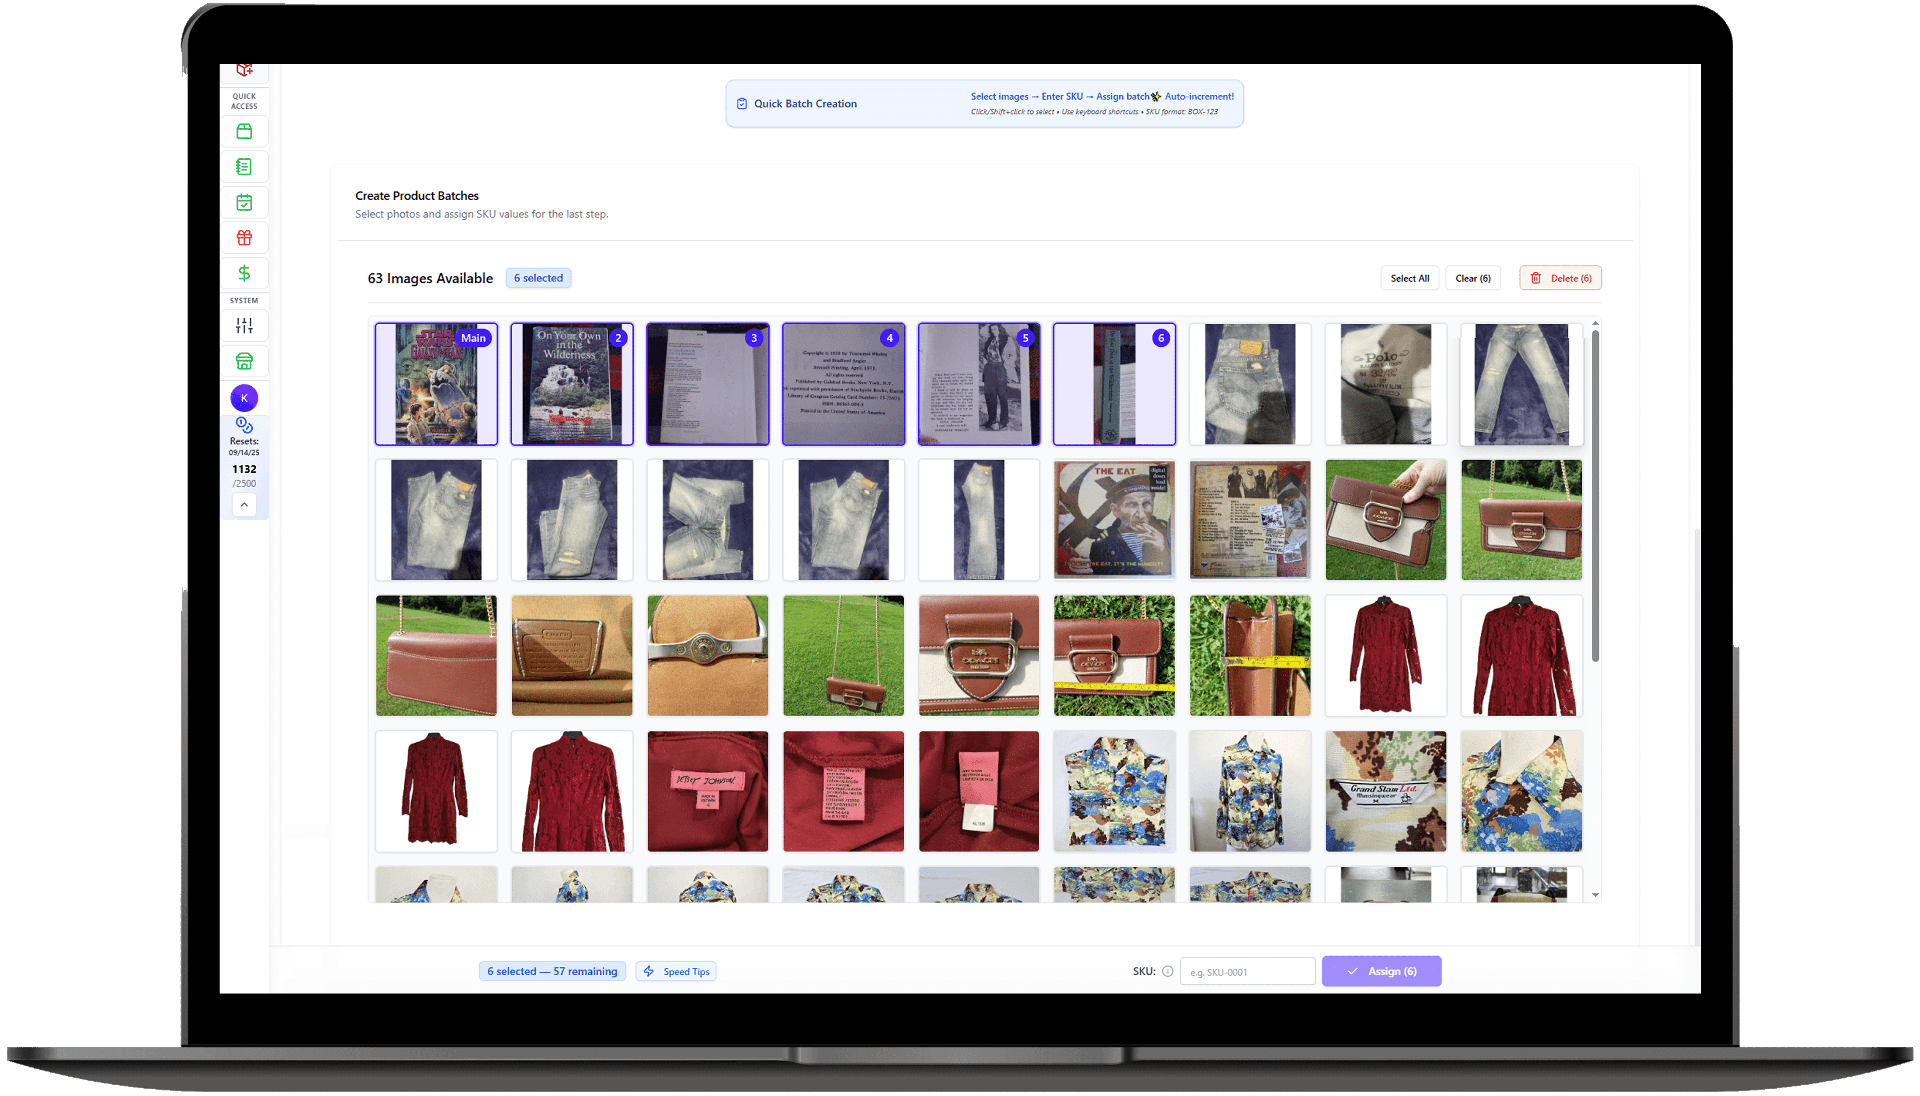Deselect the Main Star Wars book image

(x=436, y=384)
